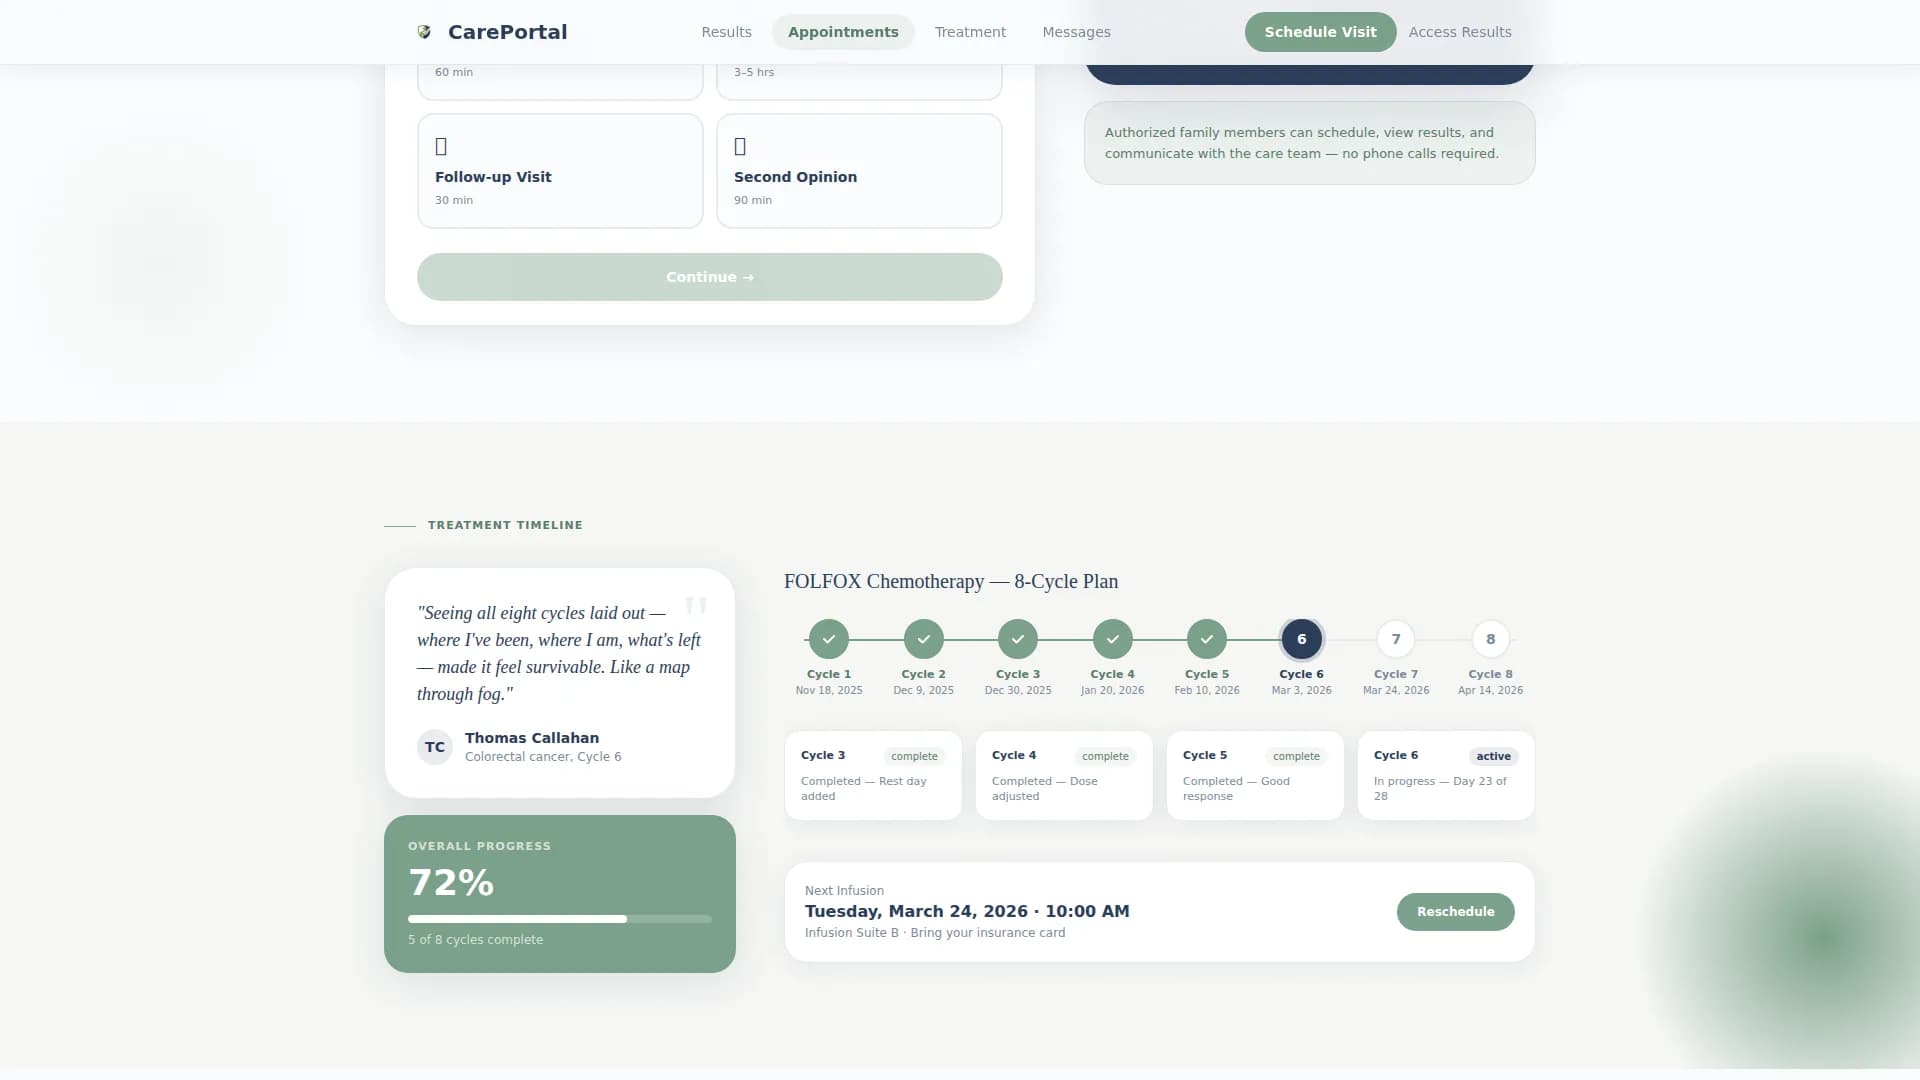The image size is (1920, 1080).
Task: Select Cycle 5 checkmark timeline marker
Action: (x=1207, y=639)
